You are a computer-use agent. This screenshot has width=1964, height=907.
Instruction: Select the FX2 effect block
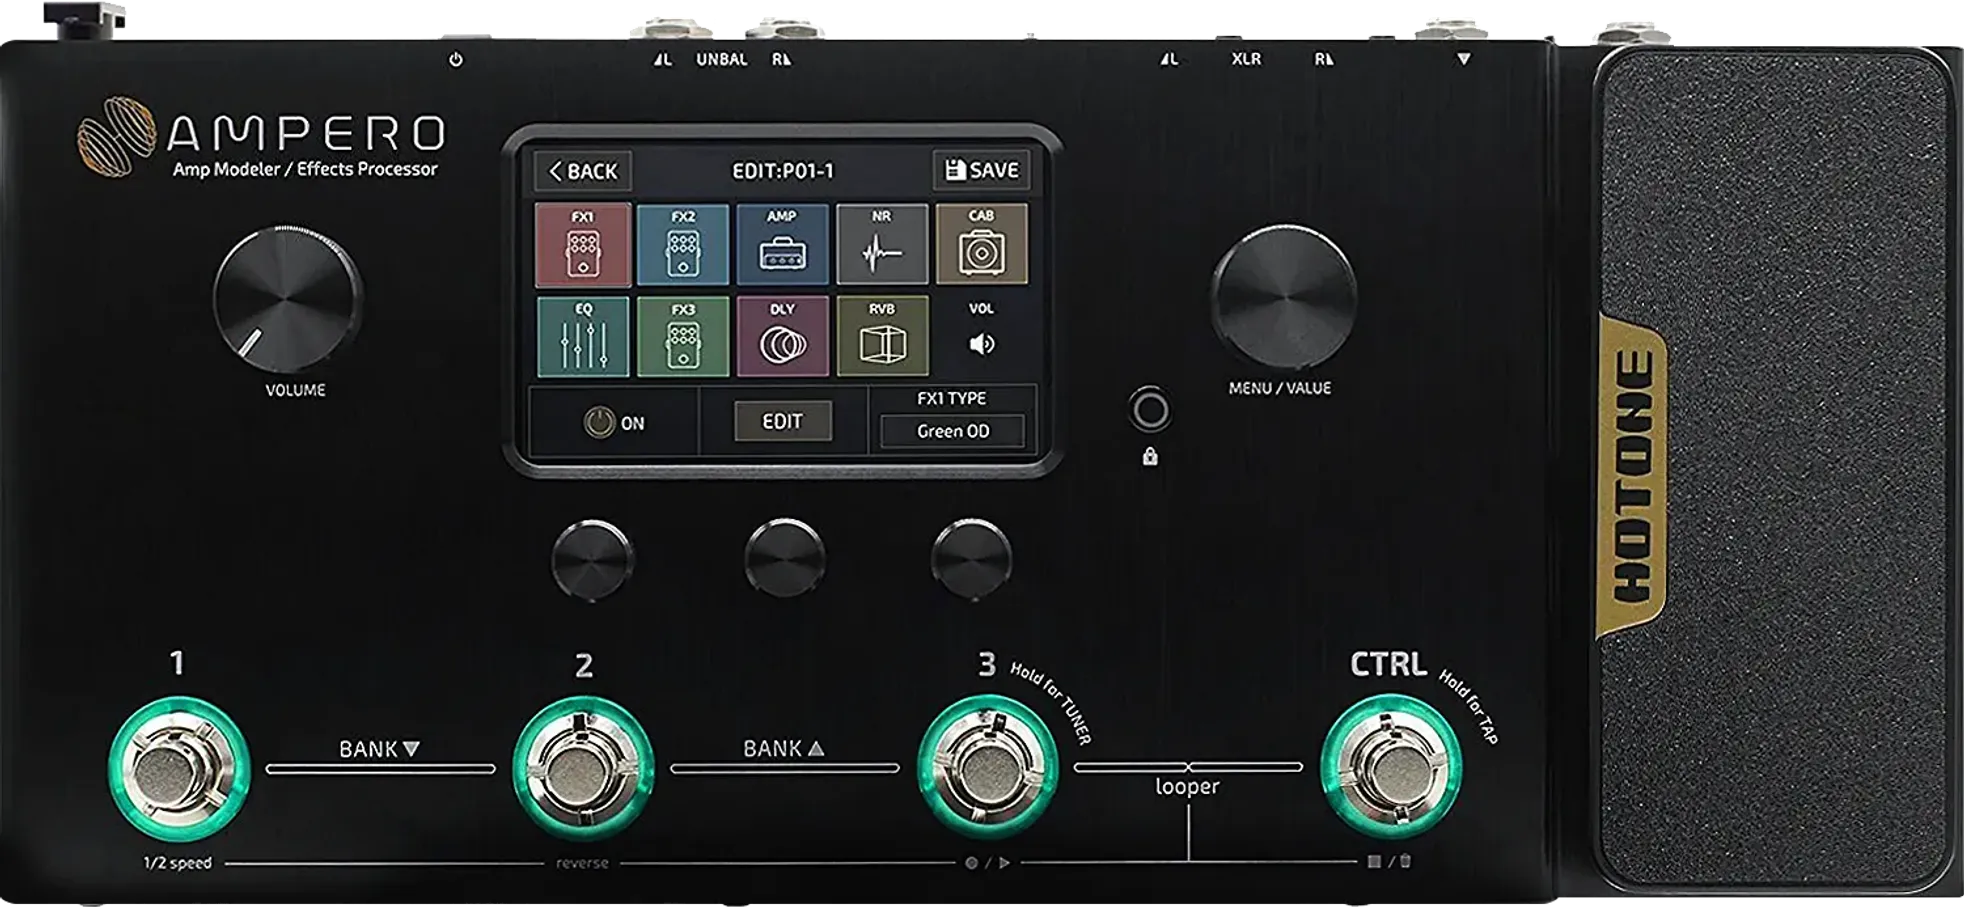pos(683,245)
